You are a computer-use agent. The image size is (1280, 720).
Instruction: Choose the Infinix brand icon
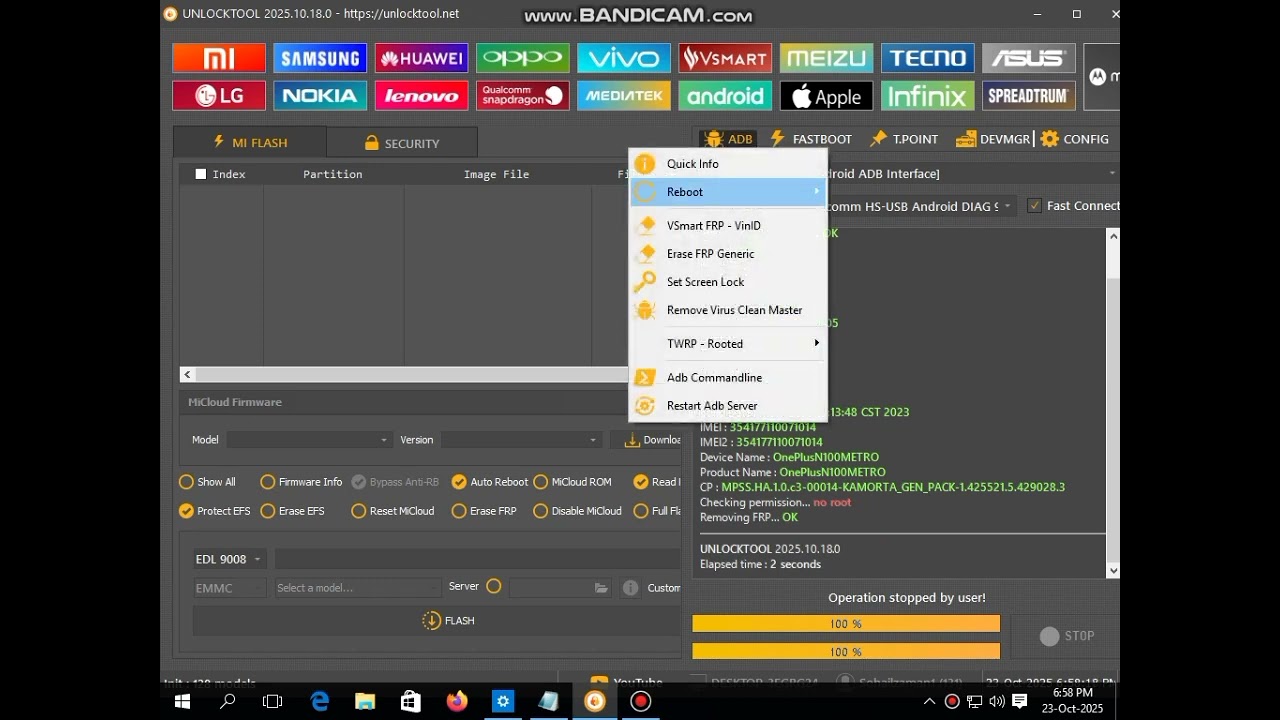[928, 96]
